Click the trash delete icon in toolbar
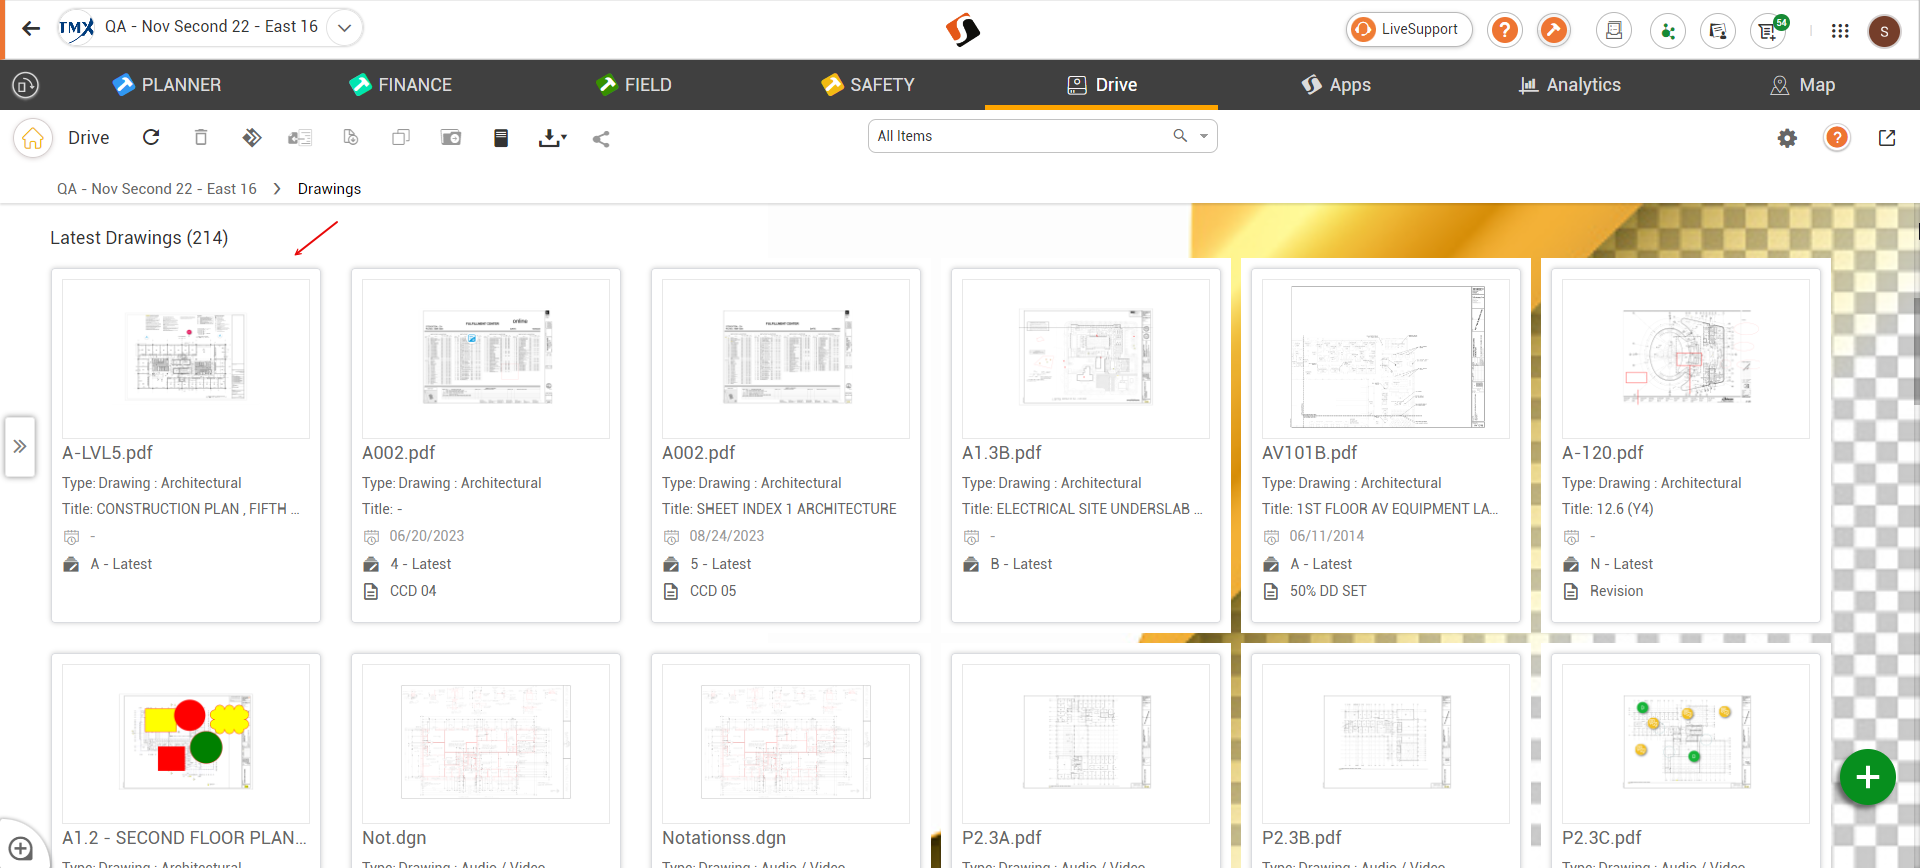 tap(201, 137)
